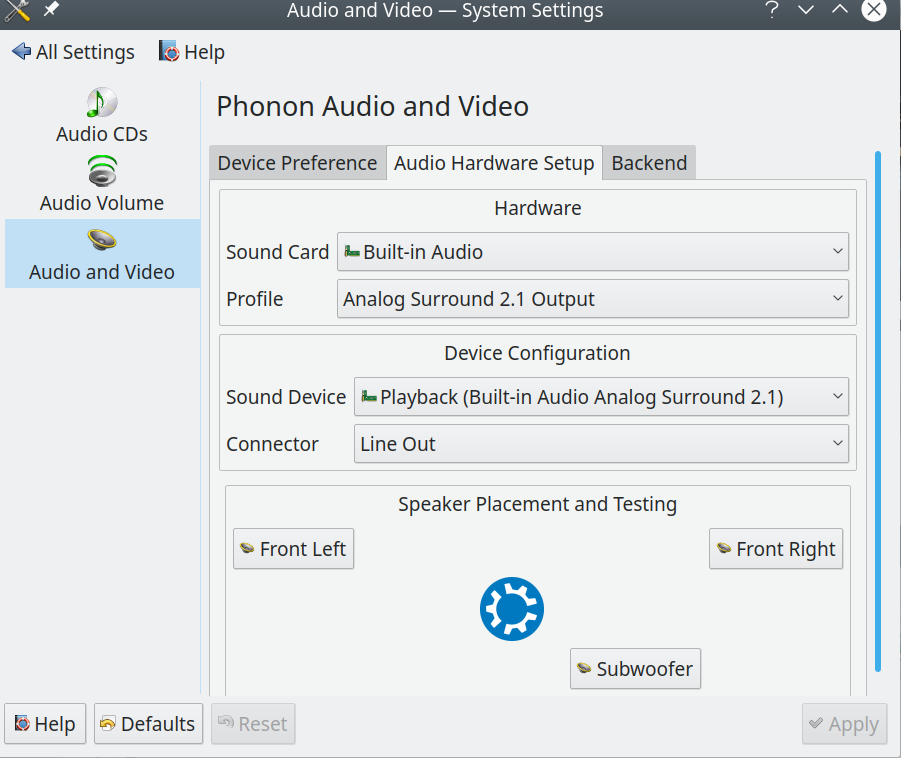This screenshot has height=758, width=901.
Task: Switch to the Device Preference tab
Action: point(297,163)
